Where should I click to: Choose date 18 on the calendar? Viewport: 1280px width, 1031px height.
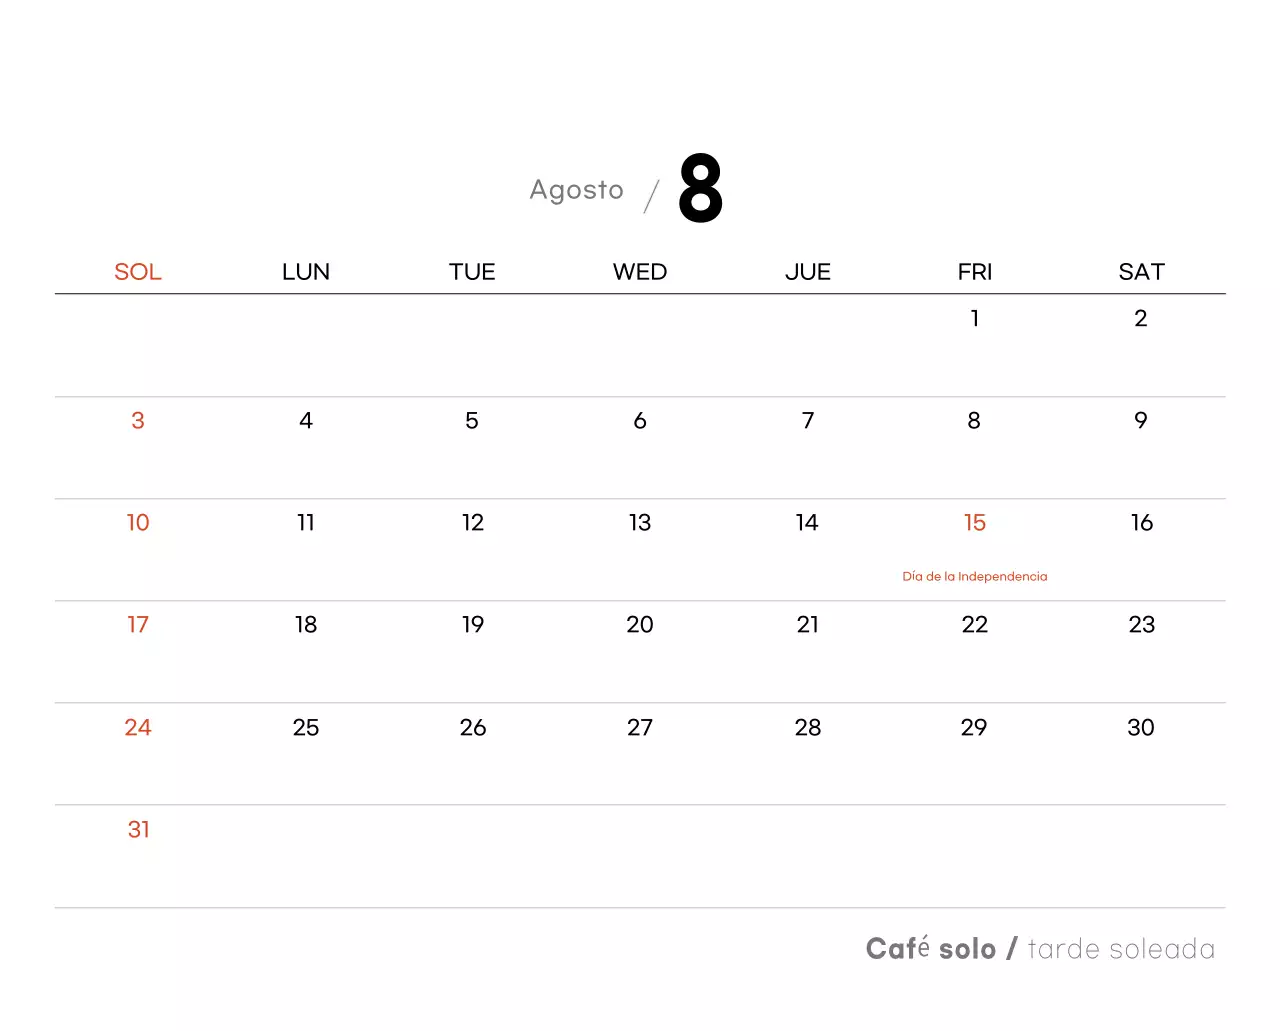(x=306, y=625)
